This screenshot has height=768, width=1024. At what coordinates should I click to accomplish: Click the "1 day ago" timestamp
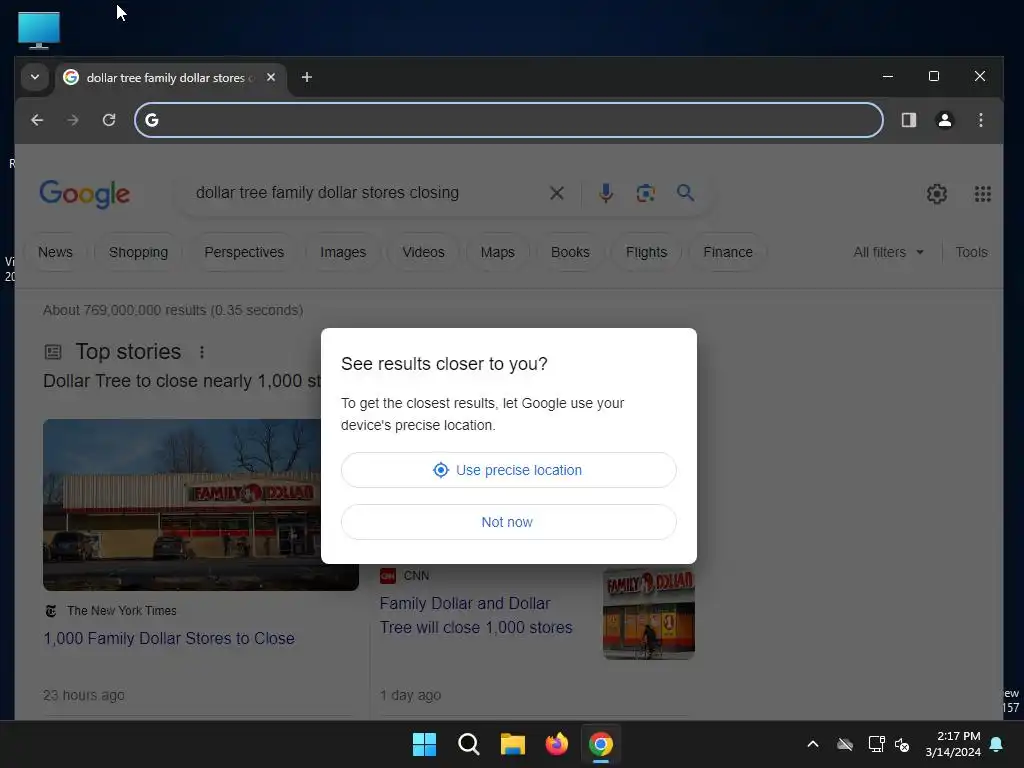(x=410, y=695)
